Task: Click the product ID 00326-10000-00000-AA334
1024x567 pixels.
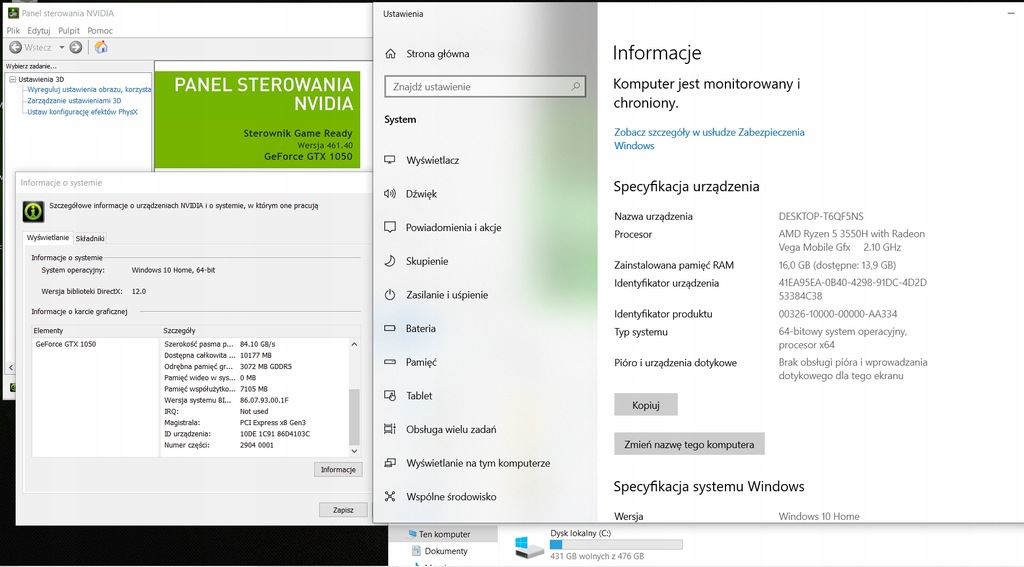Action: 838,314
